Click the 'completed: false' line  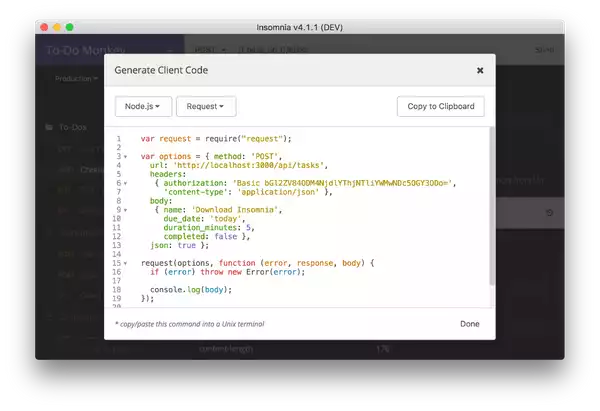207,236
